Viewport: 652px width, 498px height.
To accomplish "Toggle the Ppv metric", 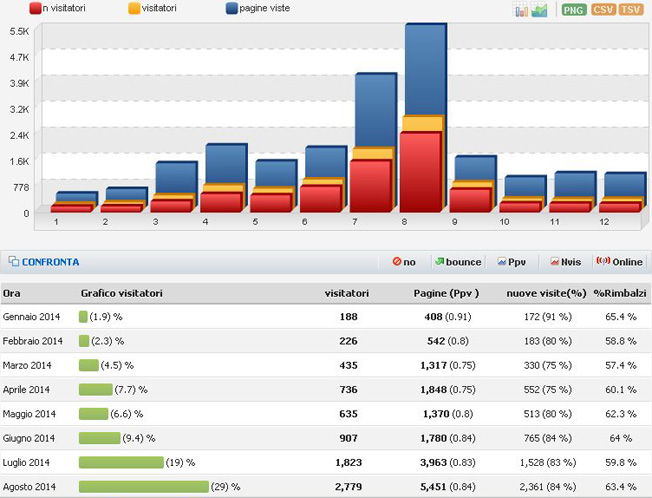I will (x=512, y=262).
